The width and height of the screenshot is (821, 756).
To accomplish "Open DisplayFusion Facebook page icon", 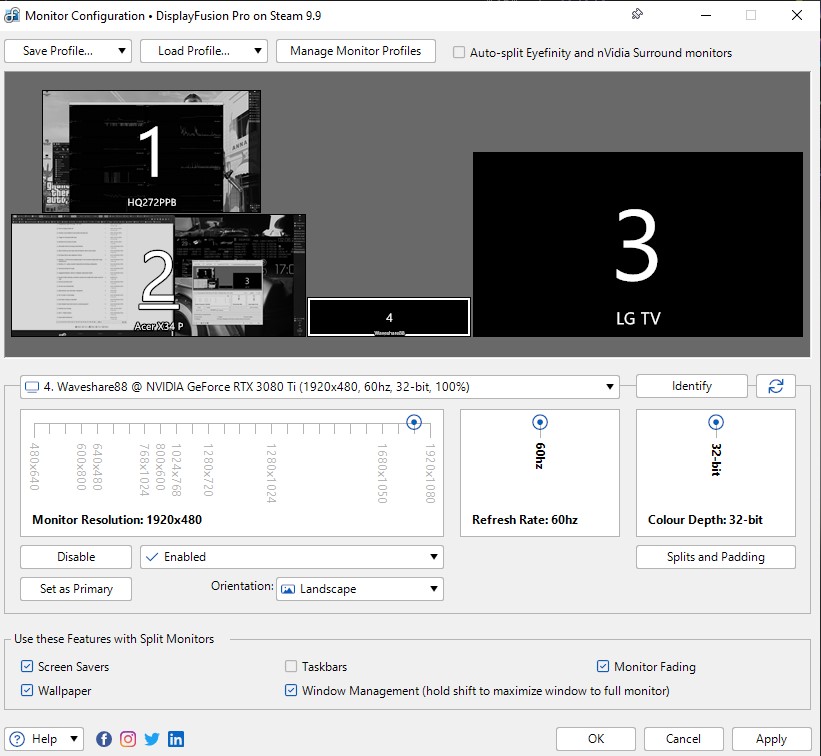I will pyautogui.click(x=104, y=739).
